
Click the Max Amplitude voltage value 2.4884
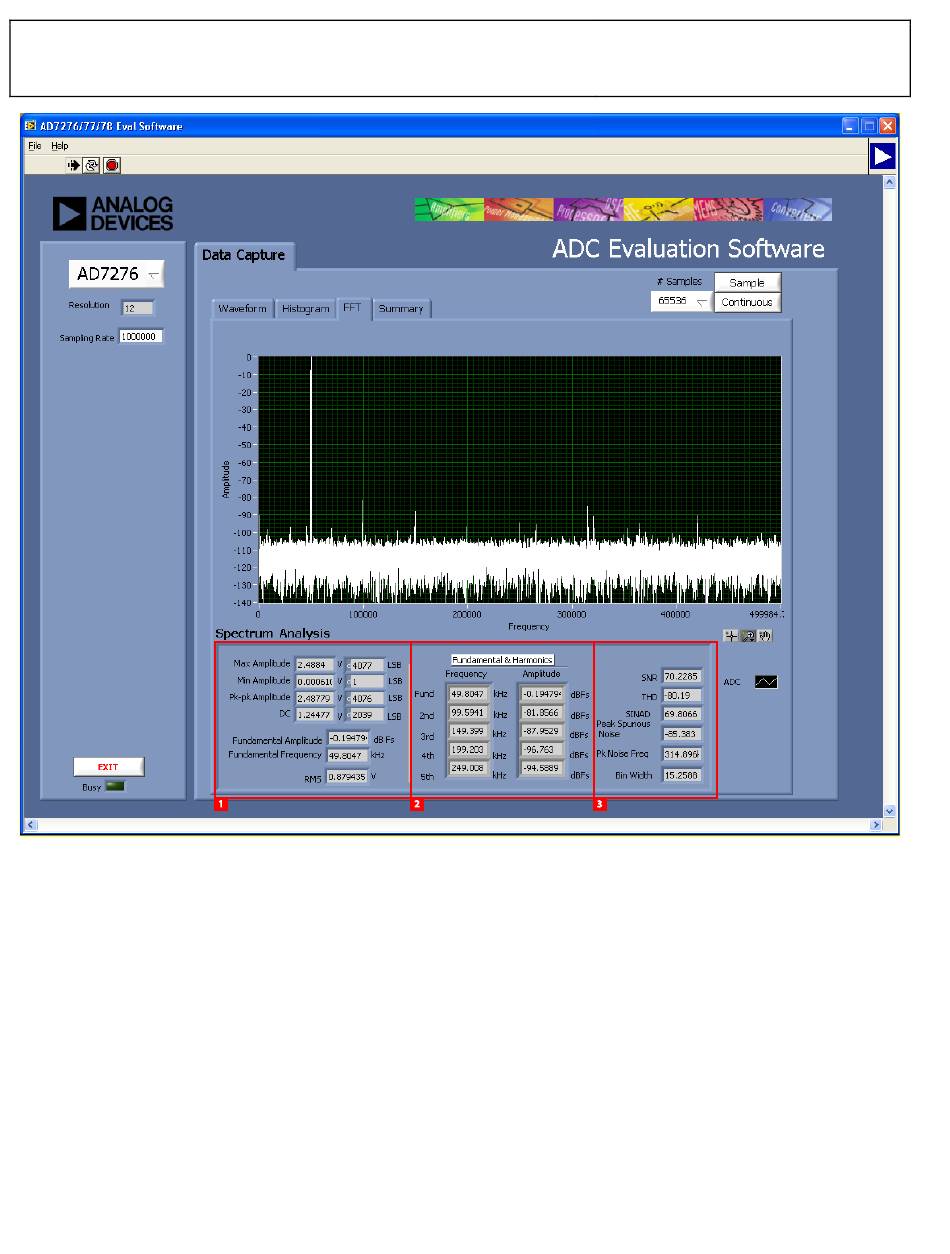(x=314, y=664)
